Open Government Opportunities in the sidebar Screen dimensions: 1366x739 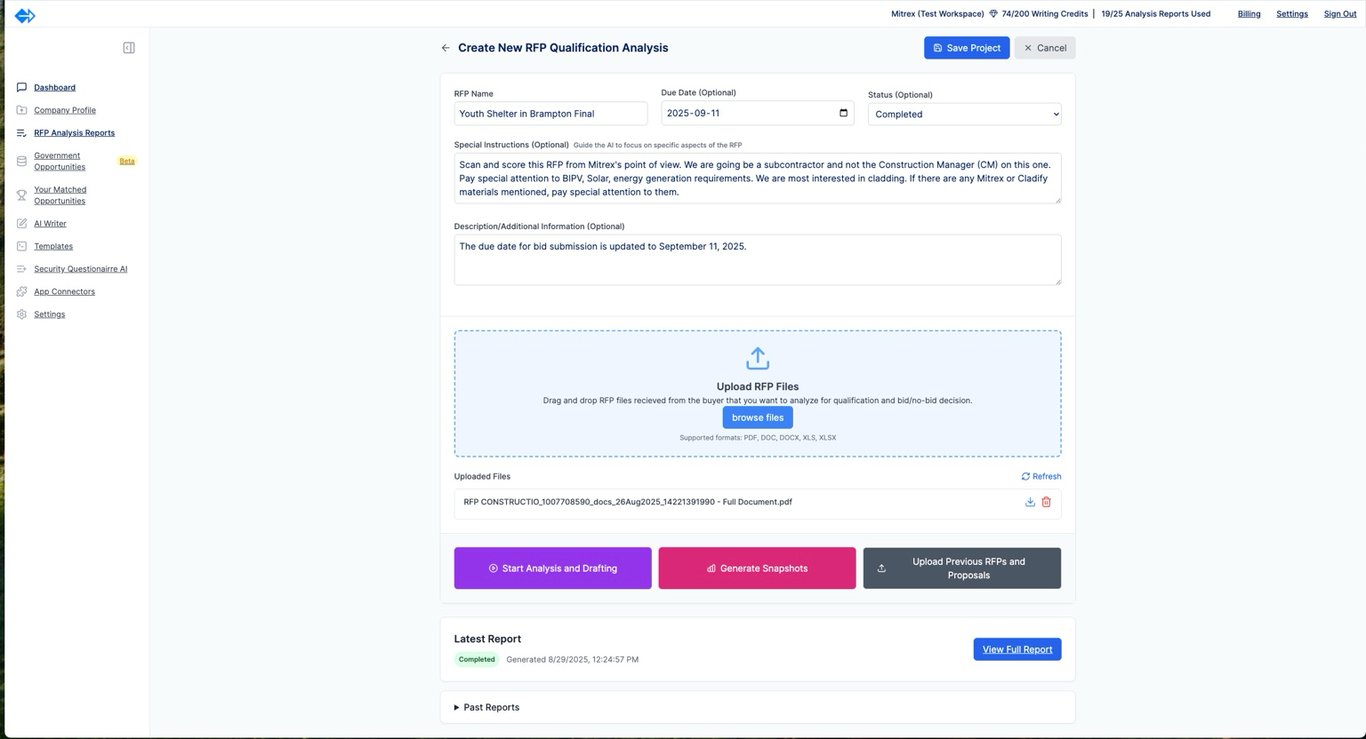point(60,161)
